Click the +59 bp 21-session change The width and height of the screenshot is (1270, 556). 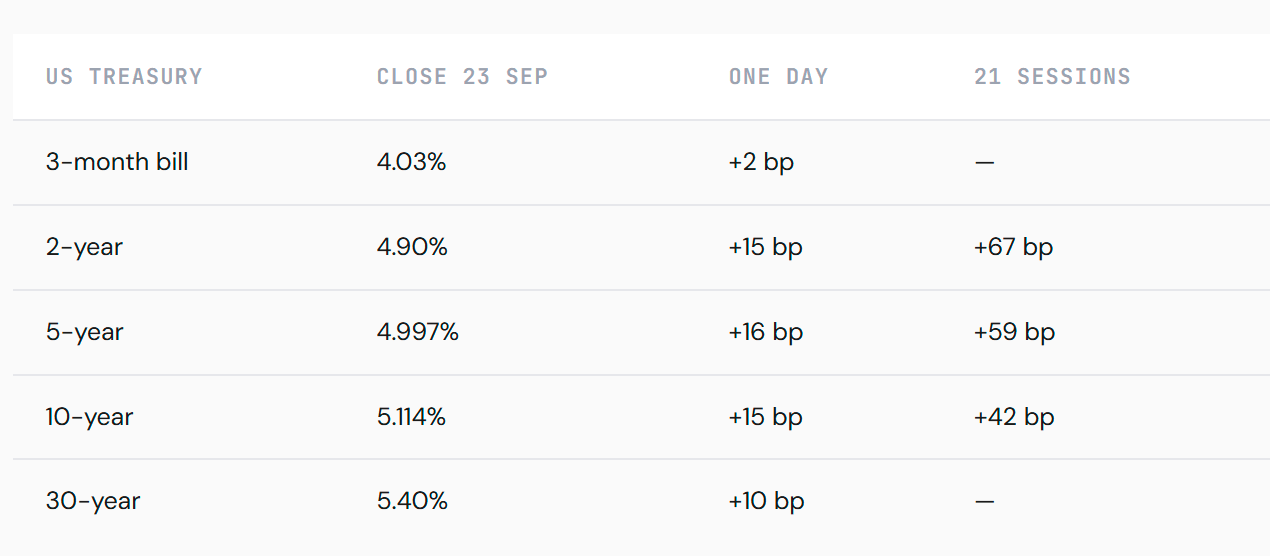click(x=1014, y=332)
